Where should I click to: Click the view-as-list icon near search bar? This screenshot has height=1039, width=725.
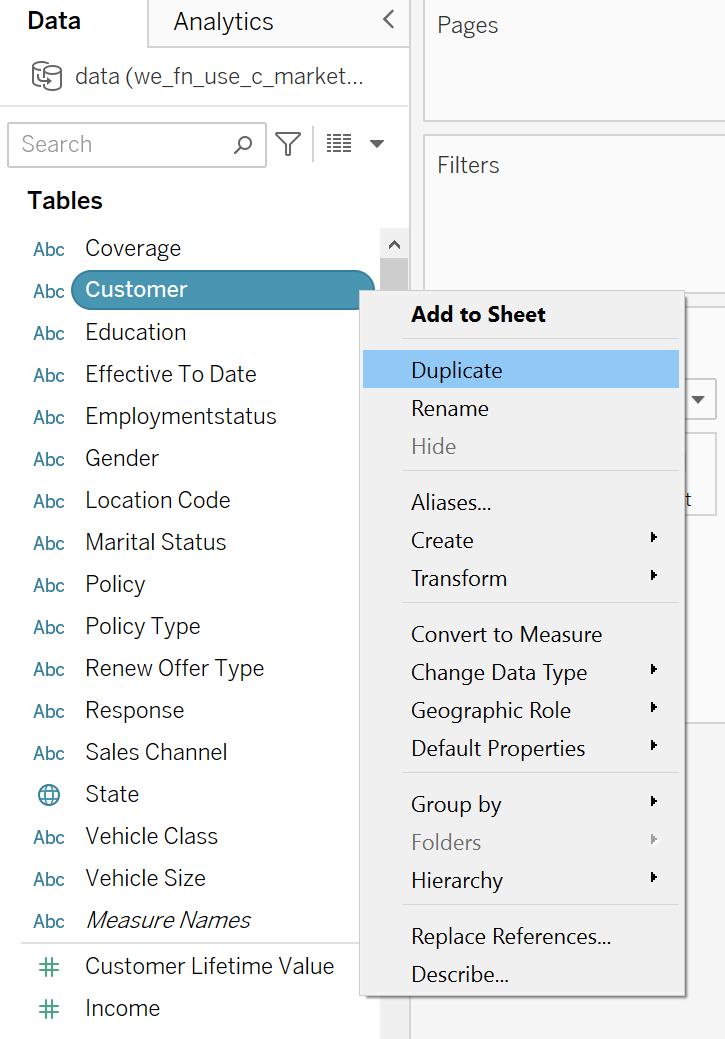[338, 144]
